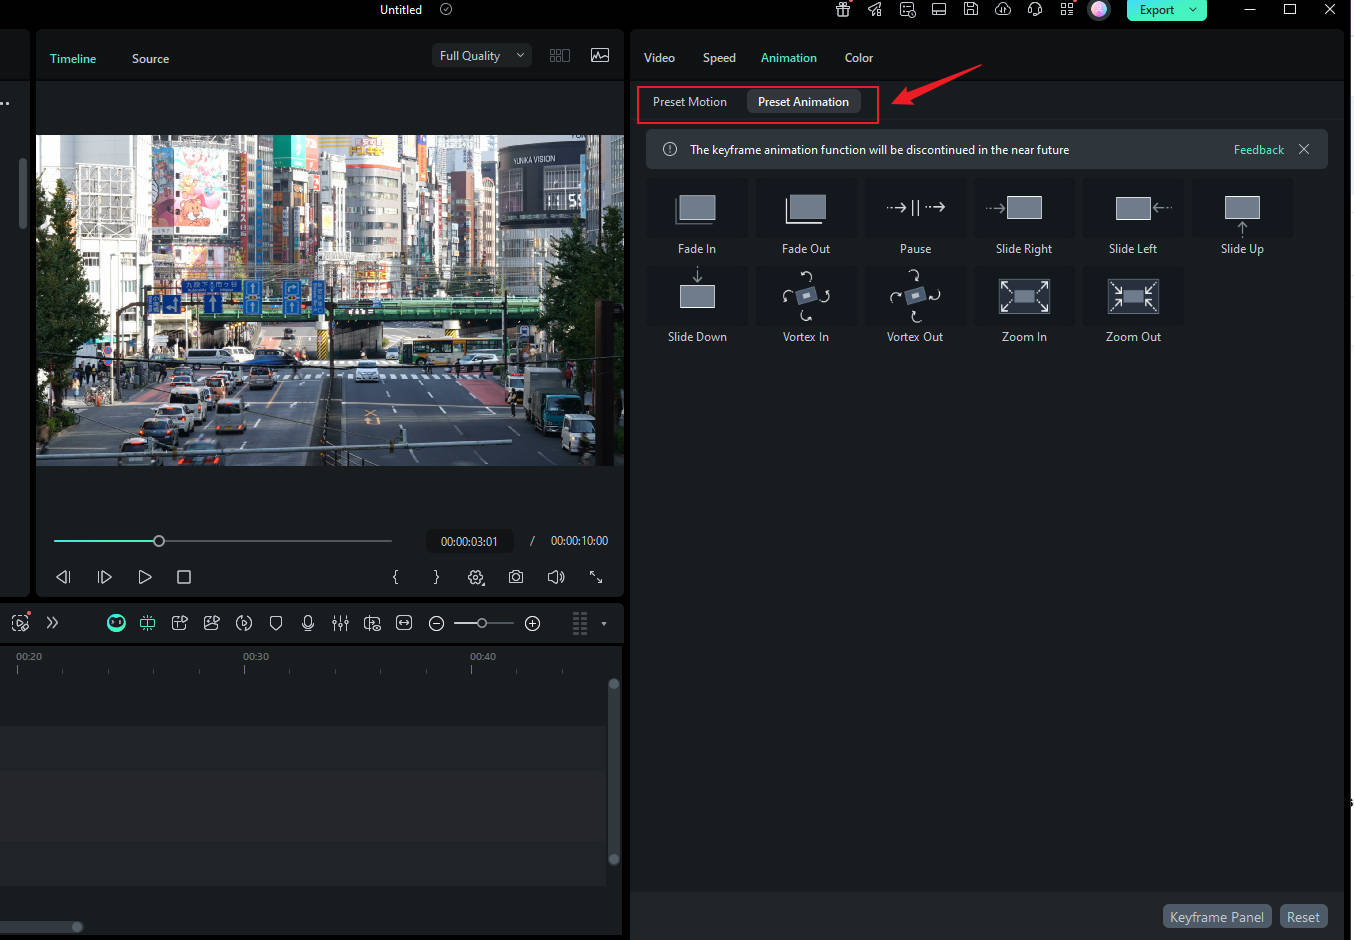The image size is (1354, 940).
Task: Switch to the Preset Motion tab
Action: pyautogui.click(x=690, y=102)
